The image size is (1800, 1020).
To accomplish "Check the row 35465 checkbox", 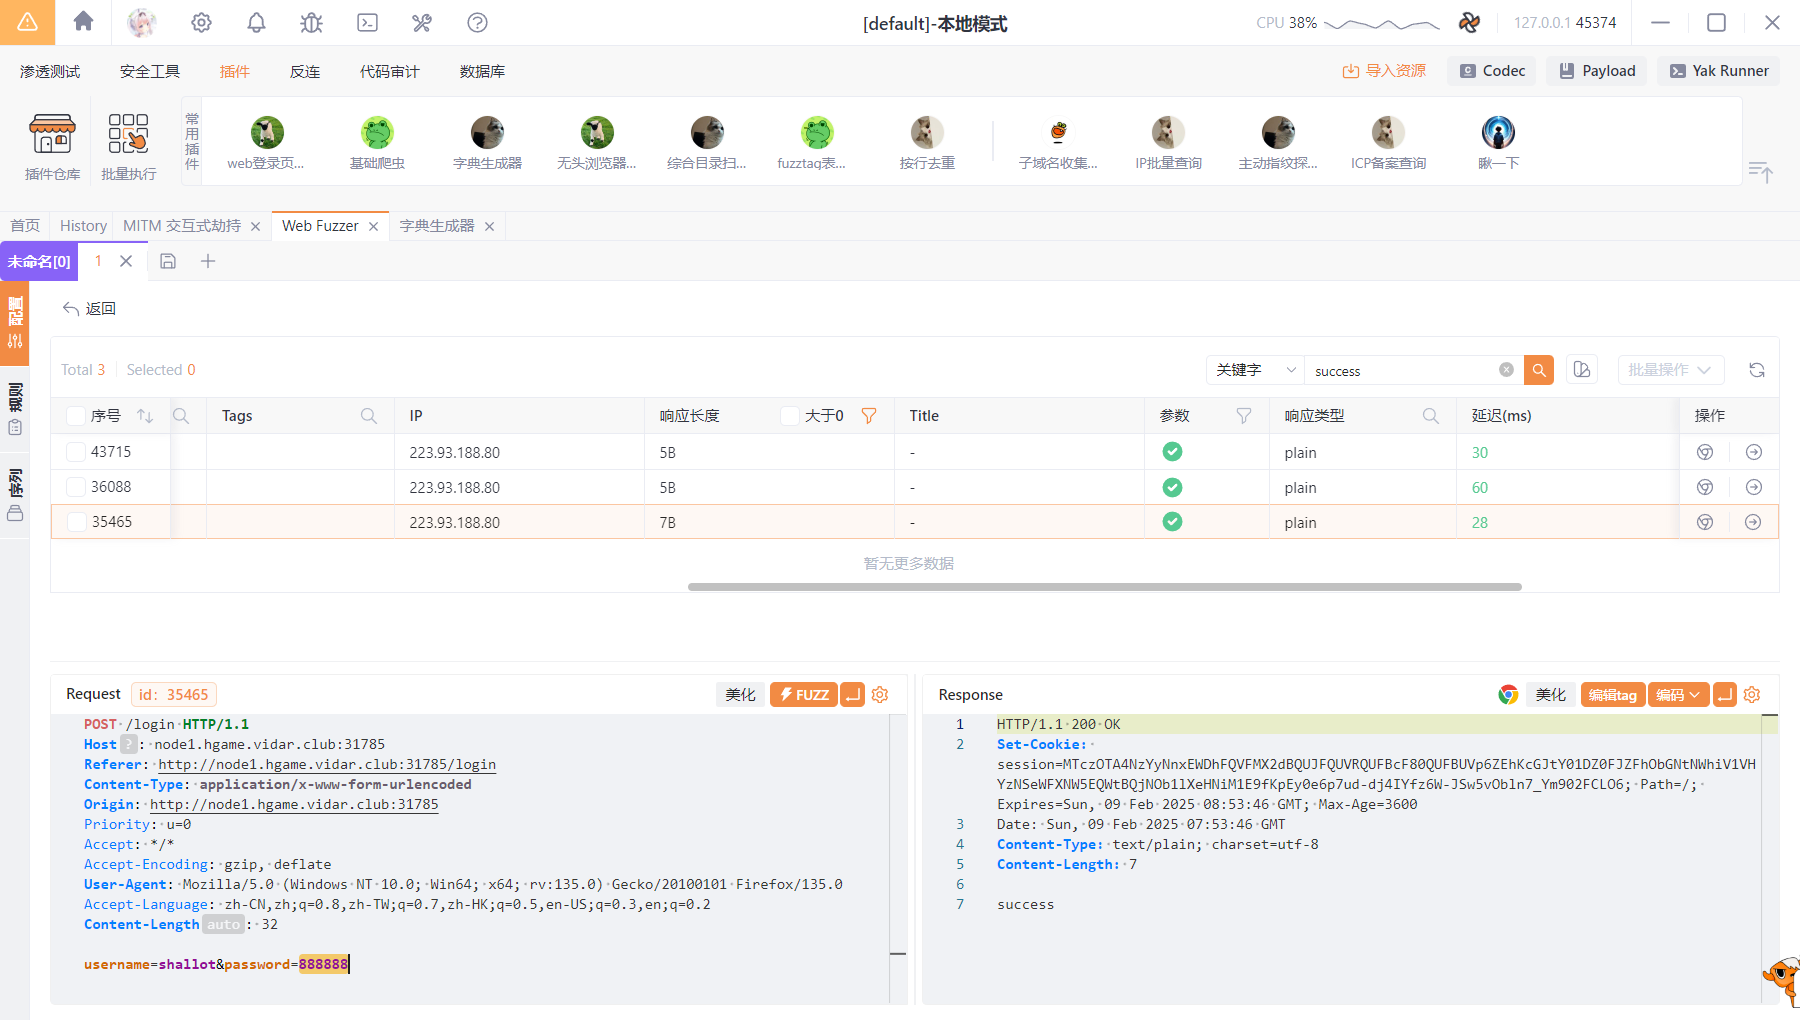I will click(x=76, y=522).
